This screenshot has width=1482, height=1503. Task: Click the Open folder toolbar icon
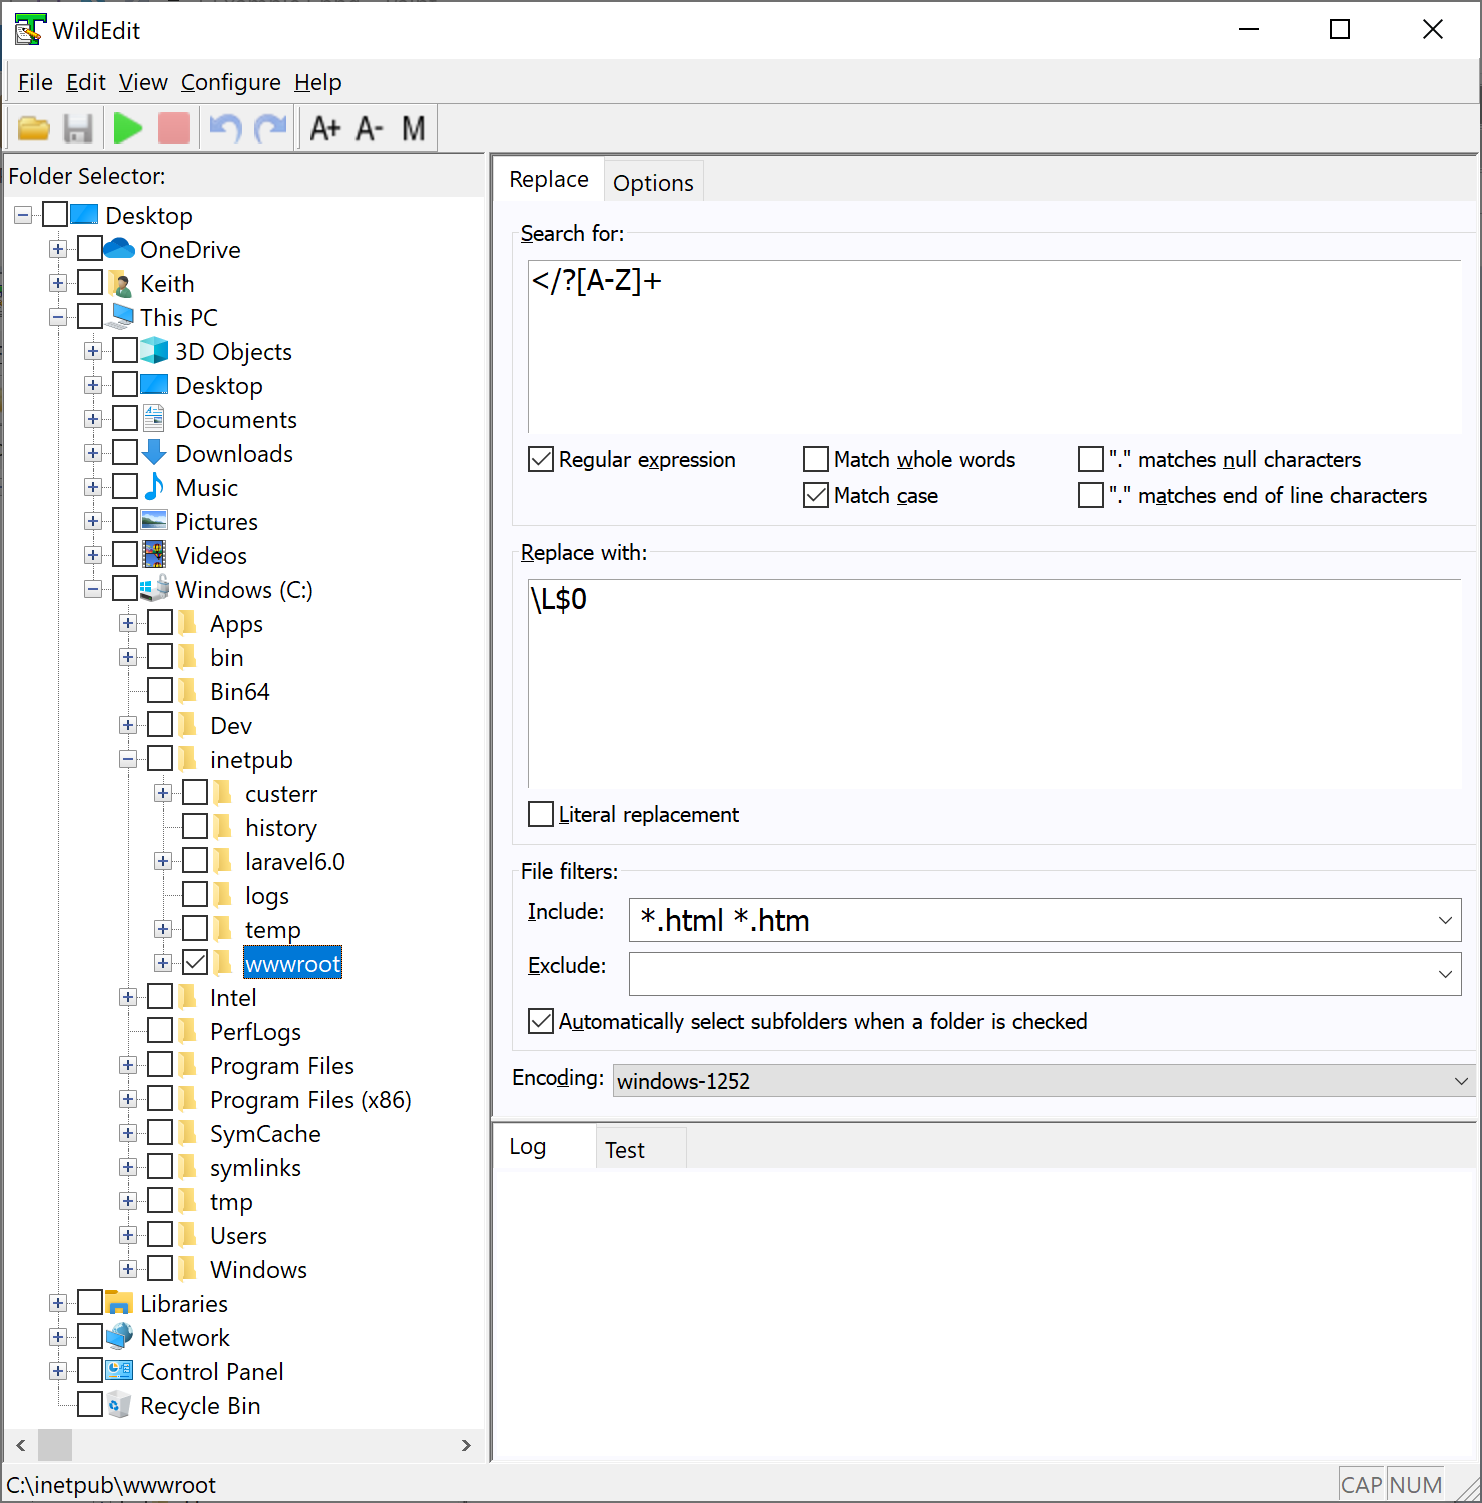(34, 128)
